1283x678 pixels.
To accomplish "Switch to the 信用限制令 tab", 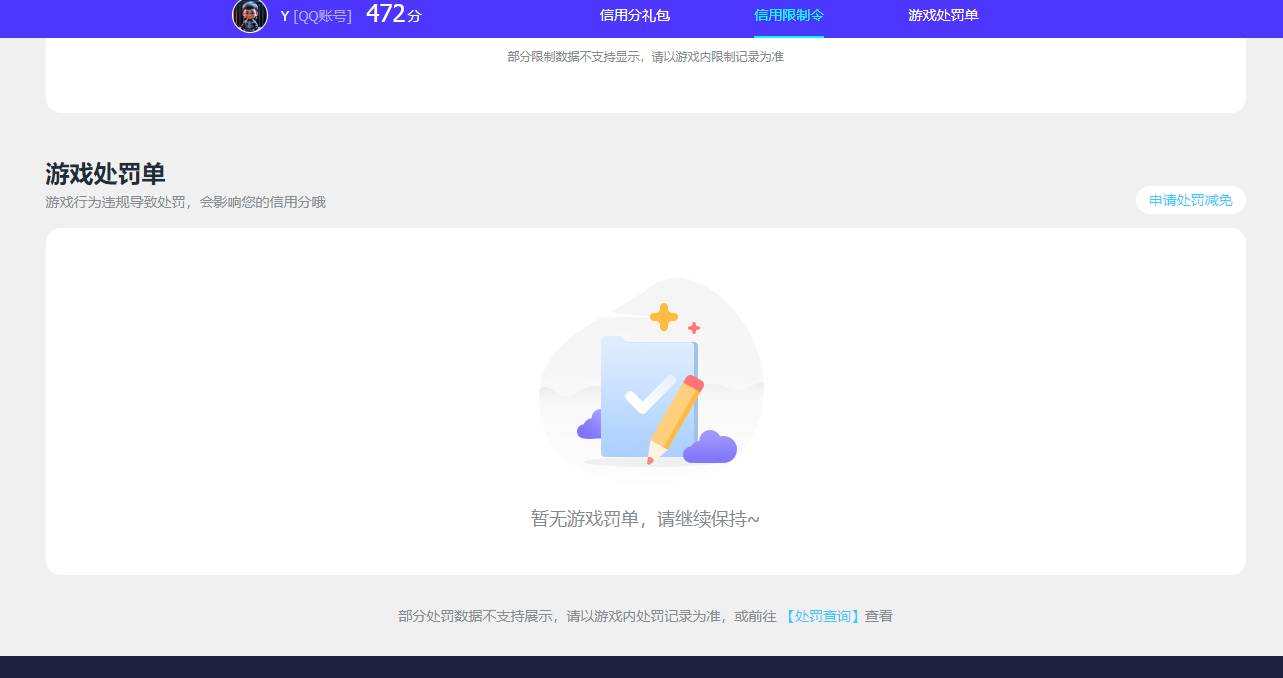I will click(789, 16).
